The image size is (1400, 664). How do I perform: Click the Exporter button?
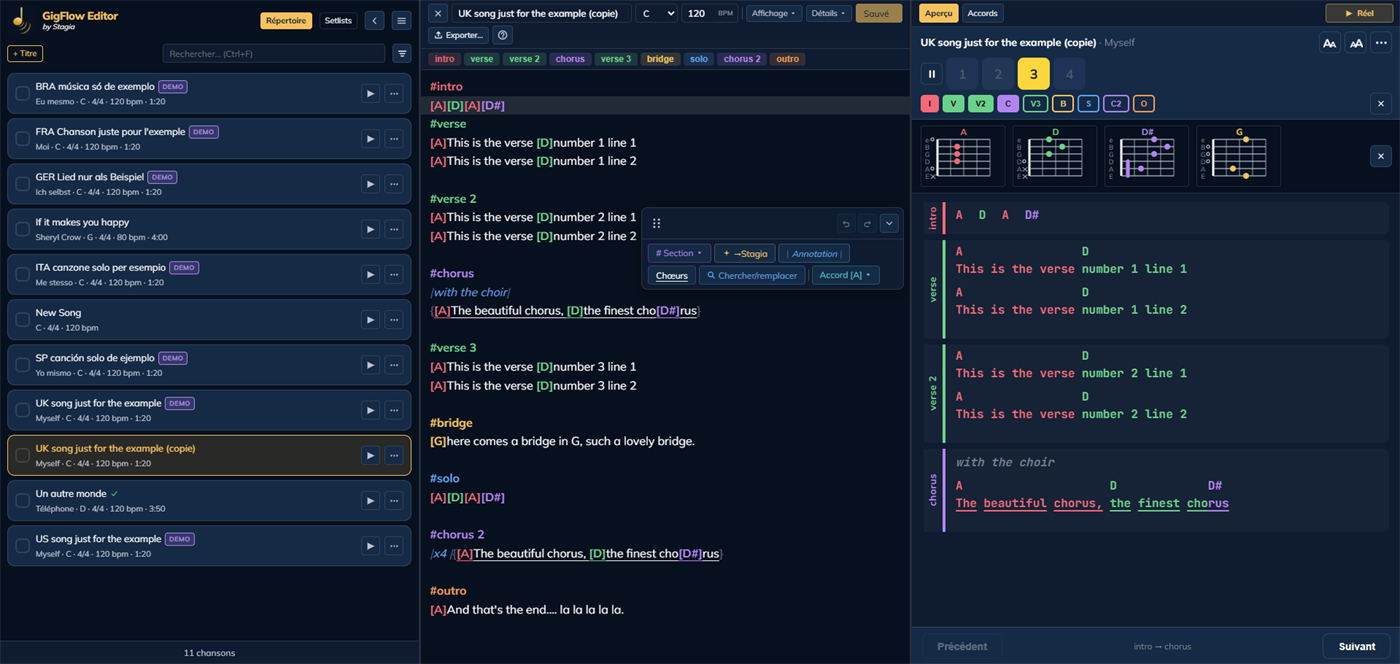tap(459, 35)
